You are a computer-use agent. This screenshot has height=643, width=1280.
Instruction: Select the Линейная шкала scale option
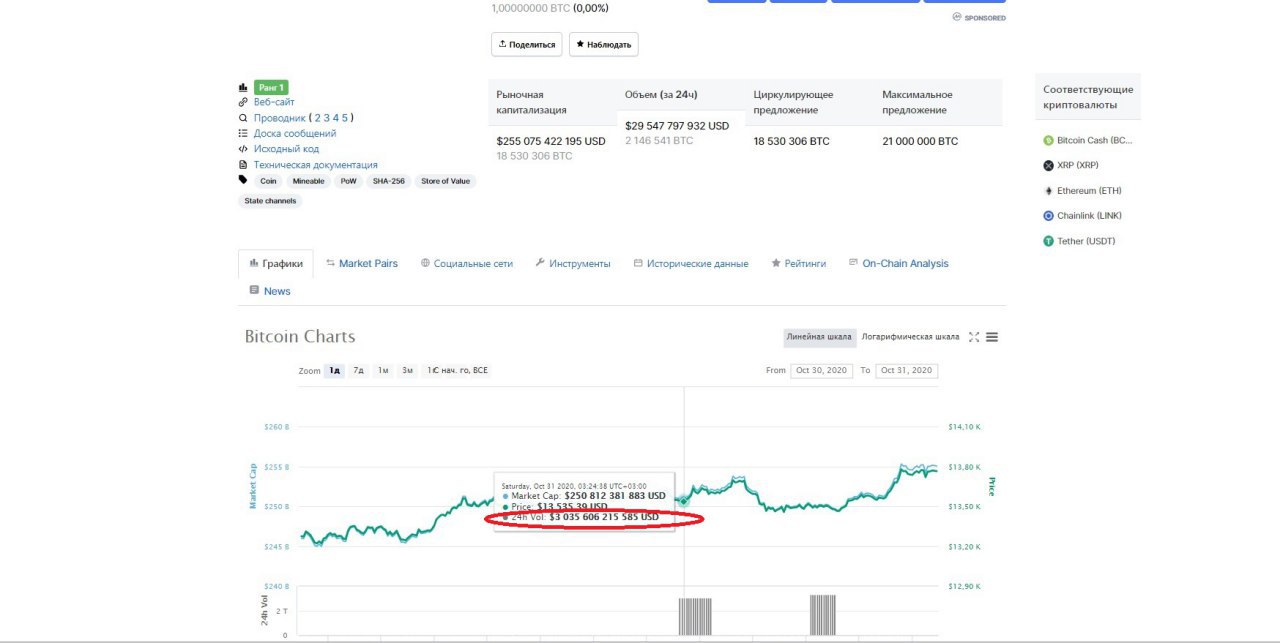coord(818,337)
